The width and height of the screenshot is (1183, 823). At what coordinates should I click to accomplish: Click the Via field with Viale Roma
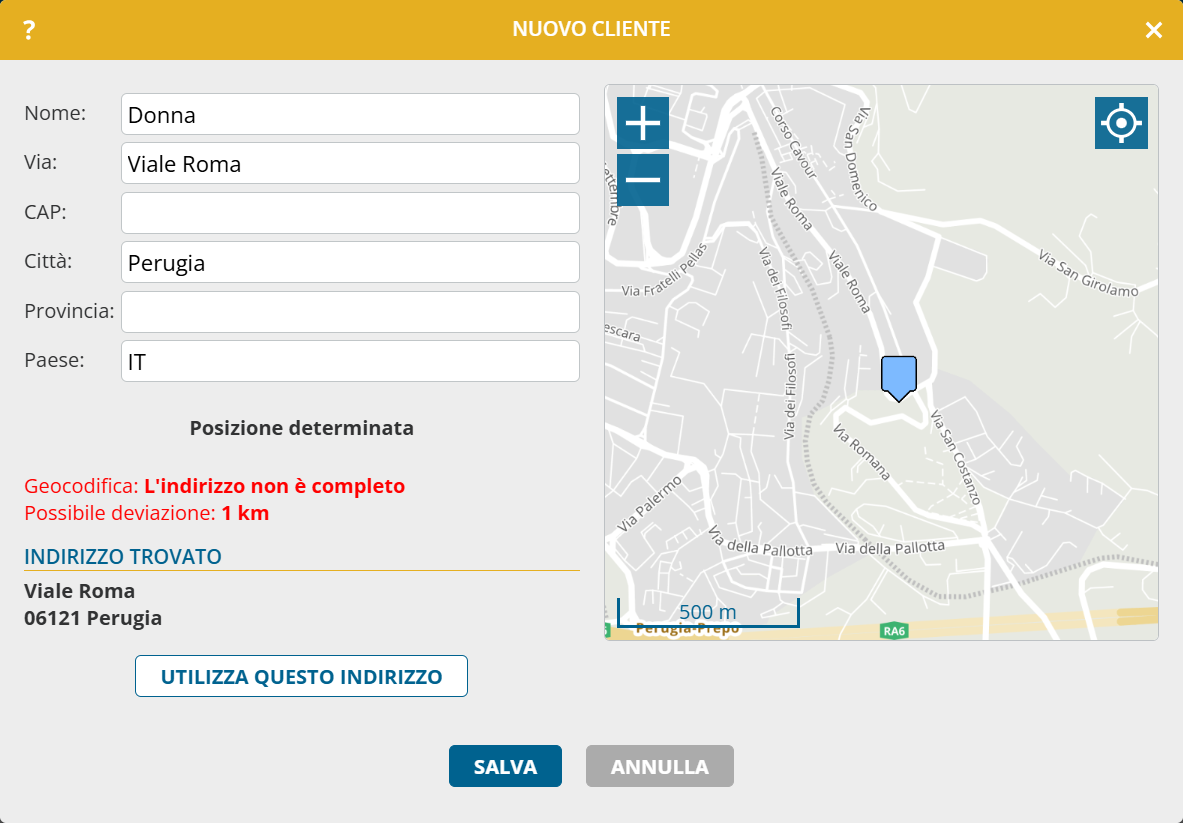click(x=350, y=163)
